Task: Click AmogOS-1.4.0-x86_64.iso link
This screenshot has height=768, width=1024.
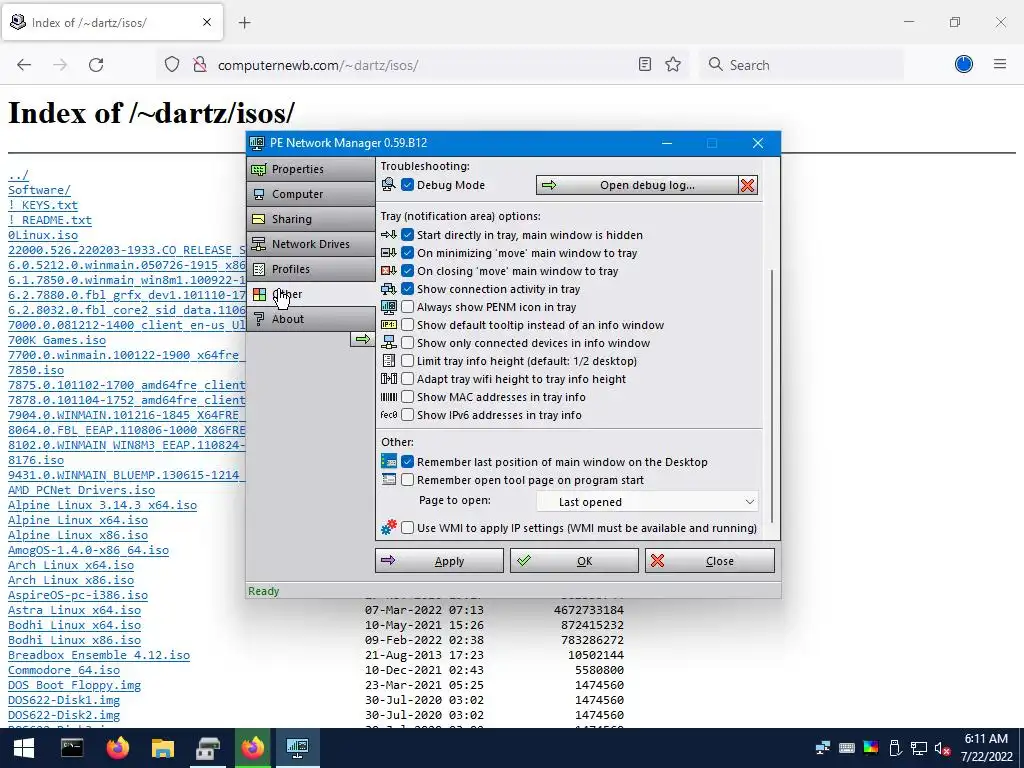Action: pyautogui.click(x=88, y=551)
